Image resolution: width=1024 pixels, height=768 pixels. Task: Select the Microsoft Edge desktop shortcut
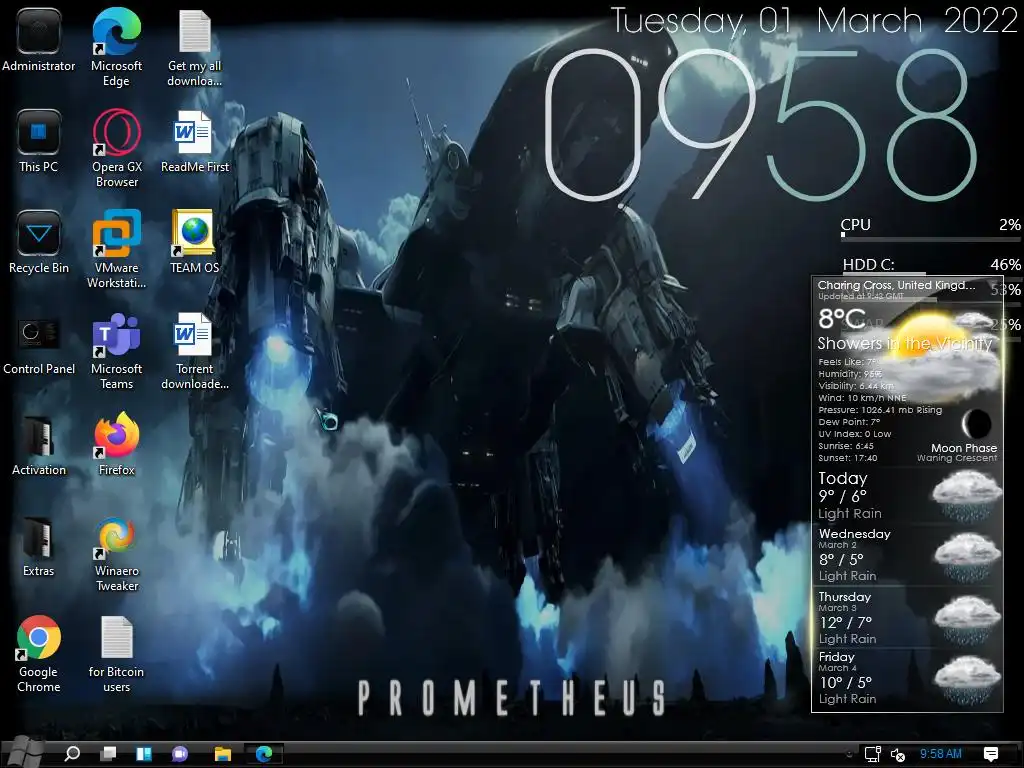(116, 47)
